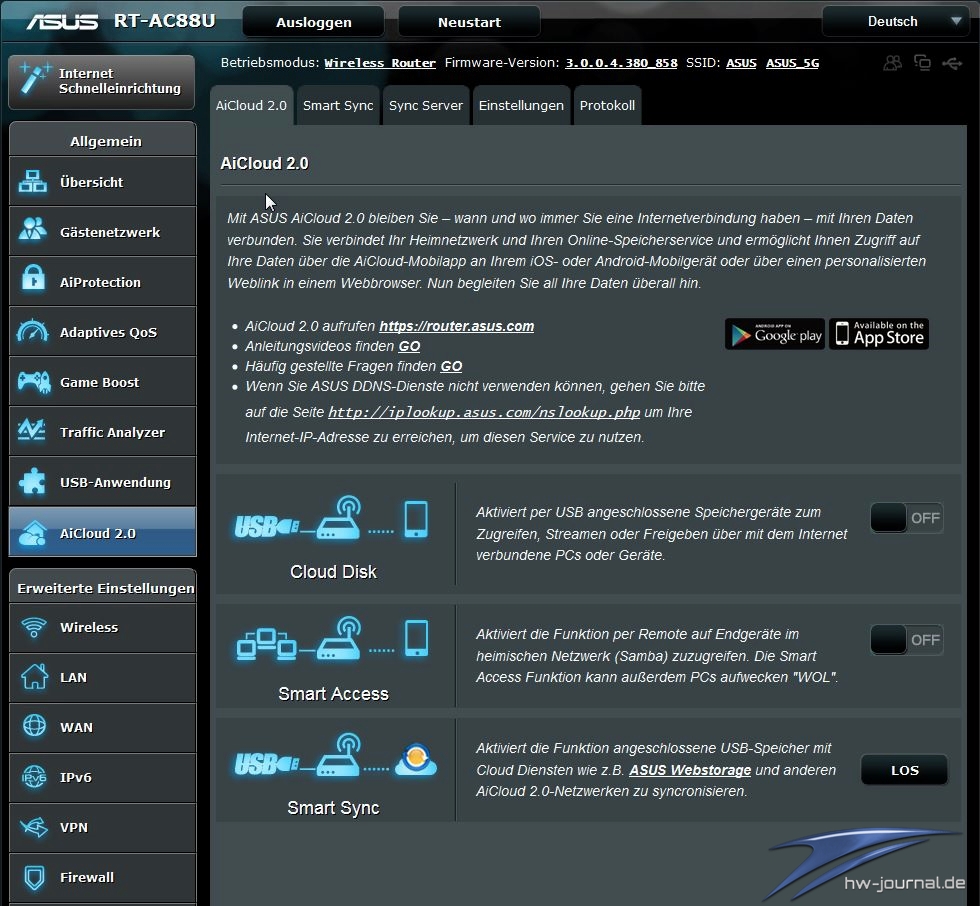This screenshot has width=980, height=906.
Task: Click the LOS button for Smart Sync
Action: [904, 770]
